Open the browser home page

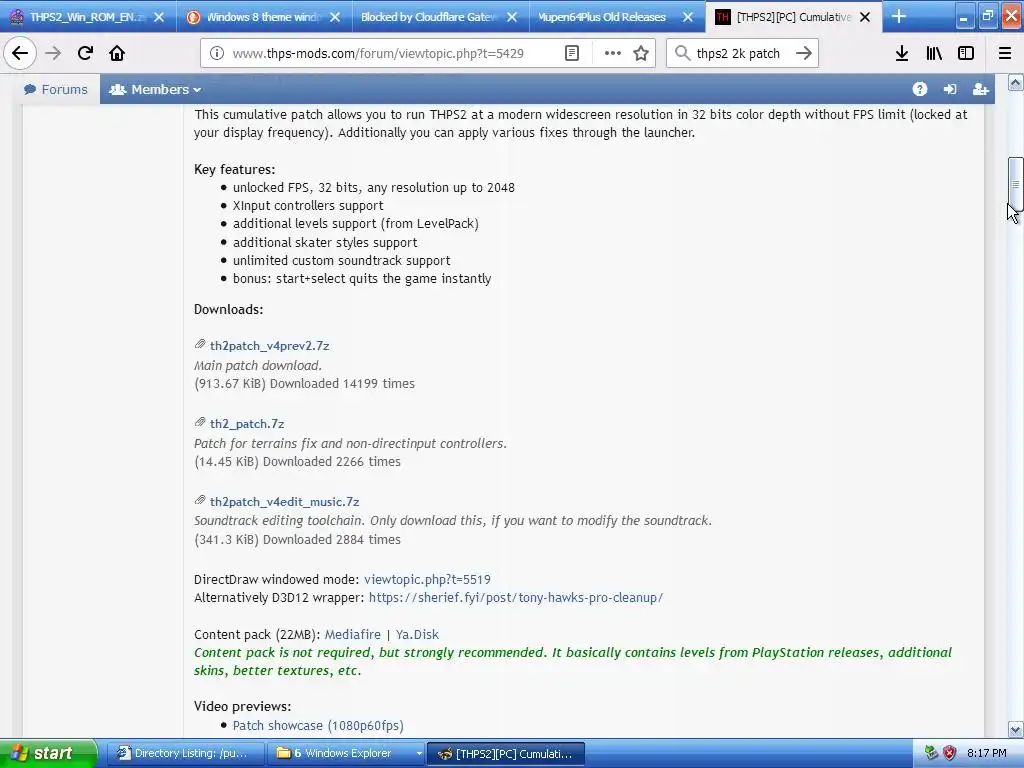[117, 53]
